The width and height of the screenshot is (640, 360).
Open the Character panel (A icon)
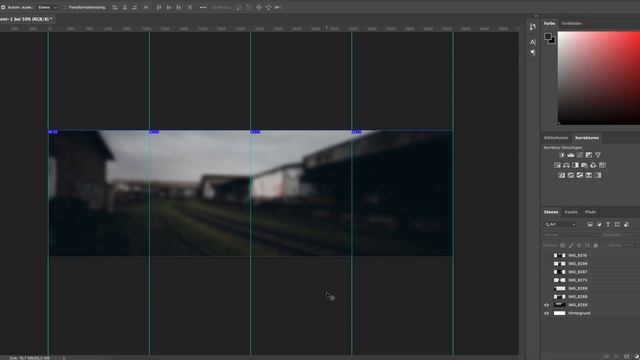pos(533,42)
